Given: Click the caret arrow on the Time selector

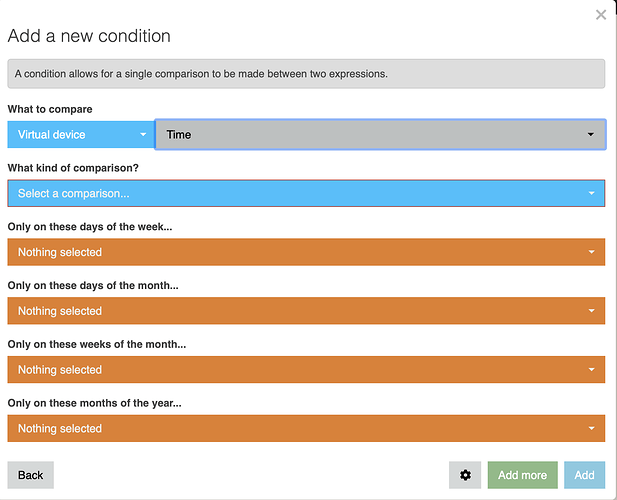Looking at the screenshot, I should pyautogui.click(x=591, y=135).
